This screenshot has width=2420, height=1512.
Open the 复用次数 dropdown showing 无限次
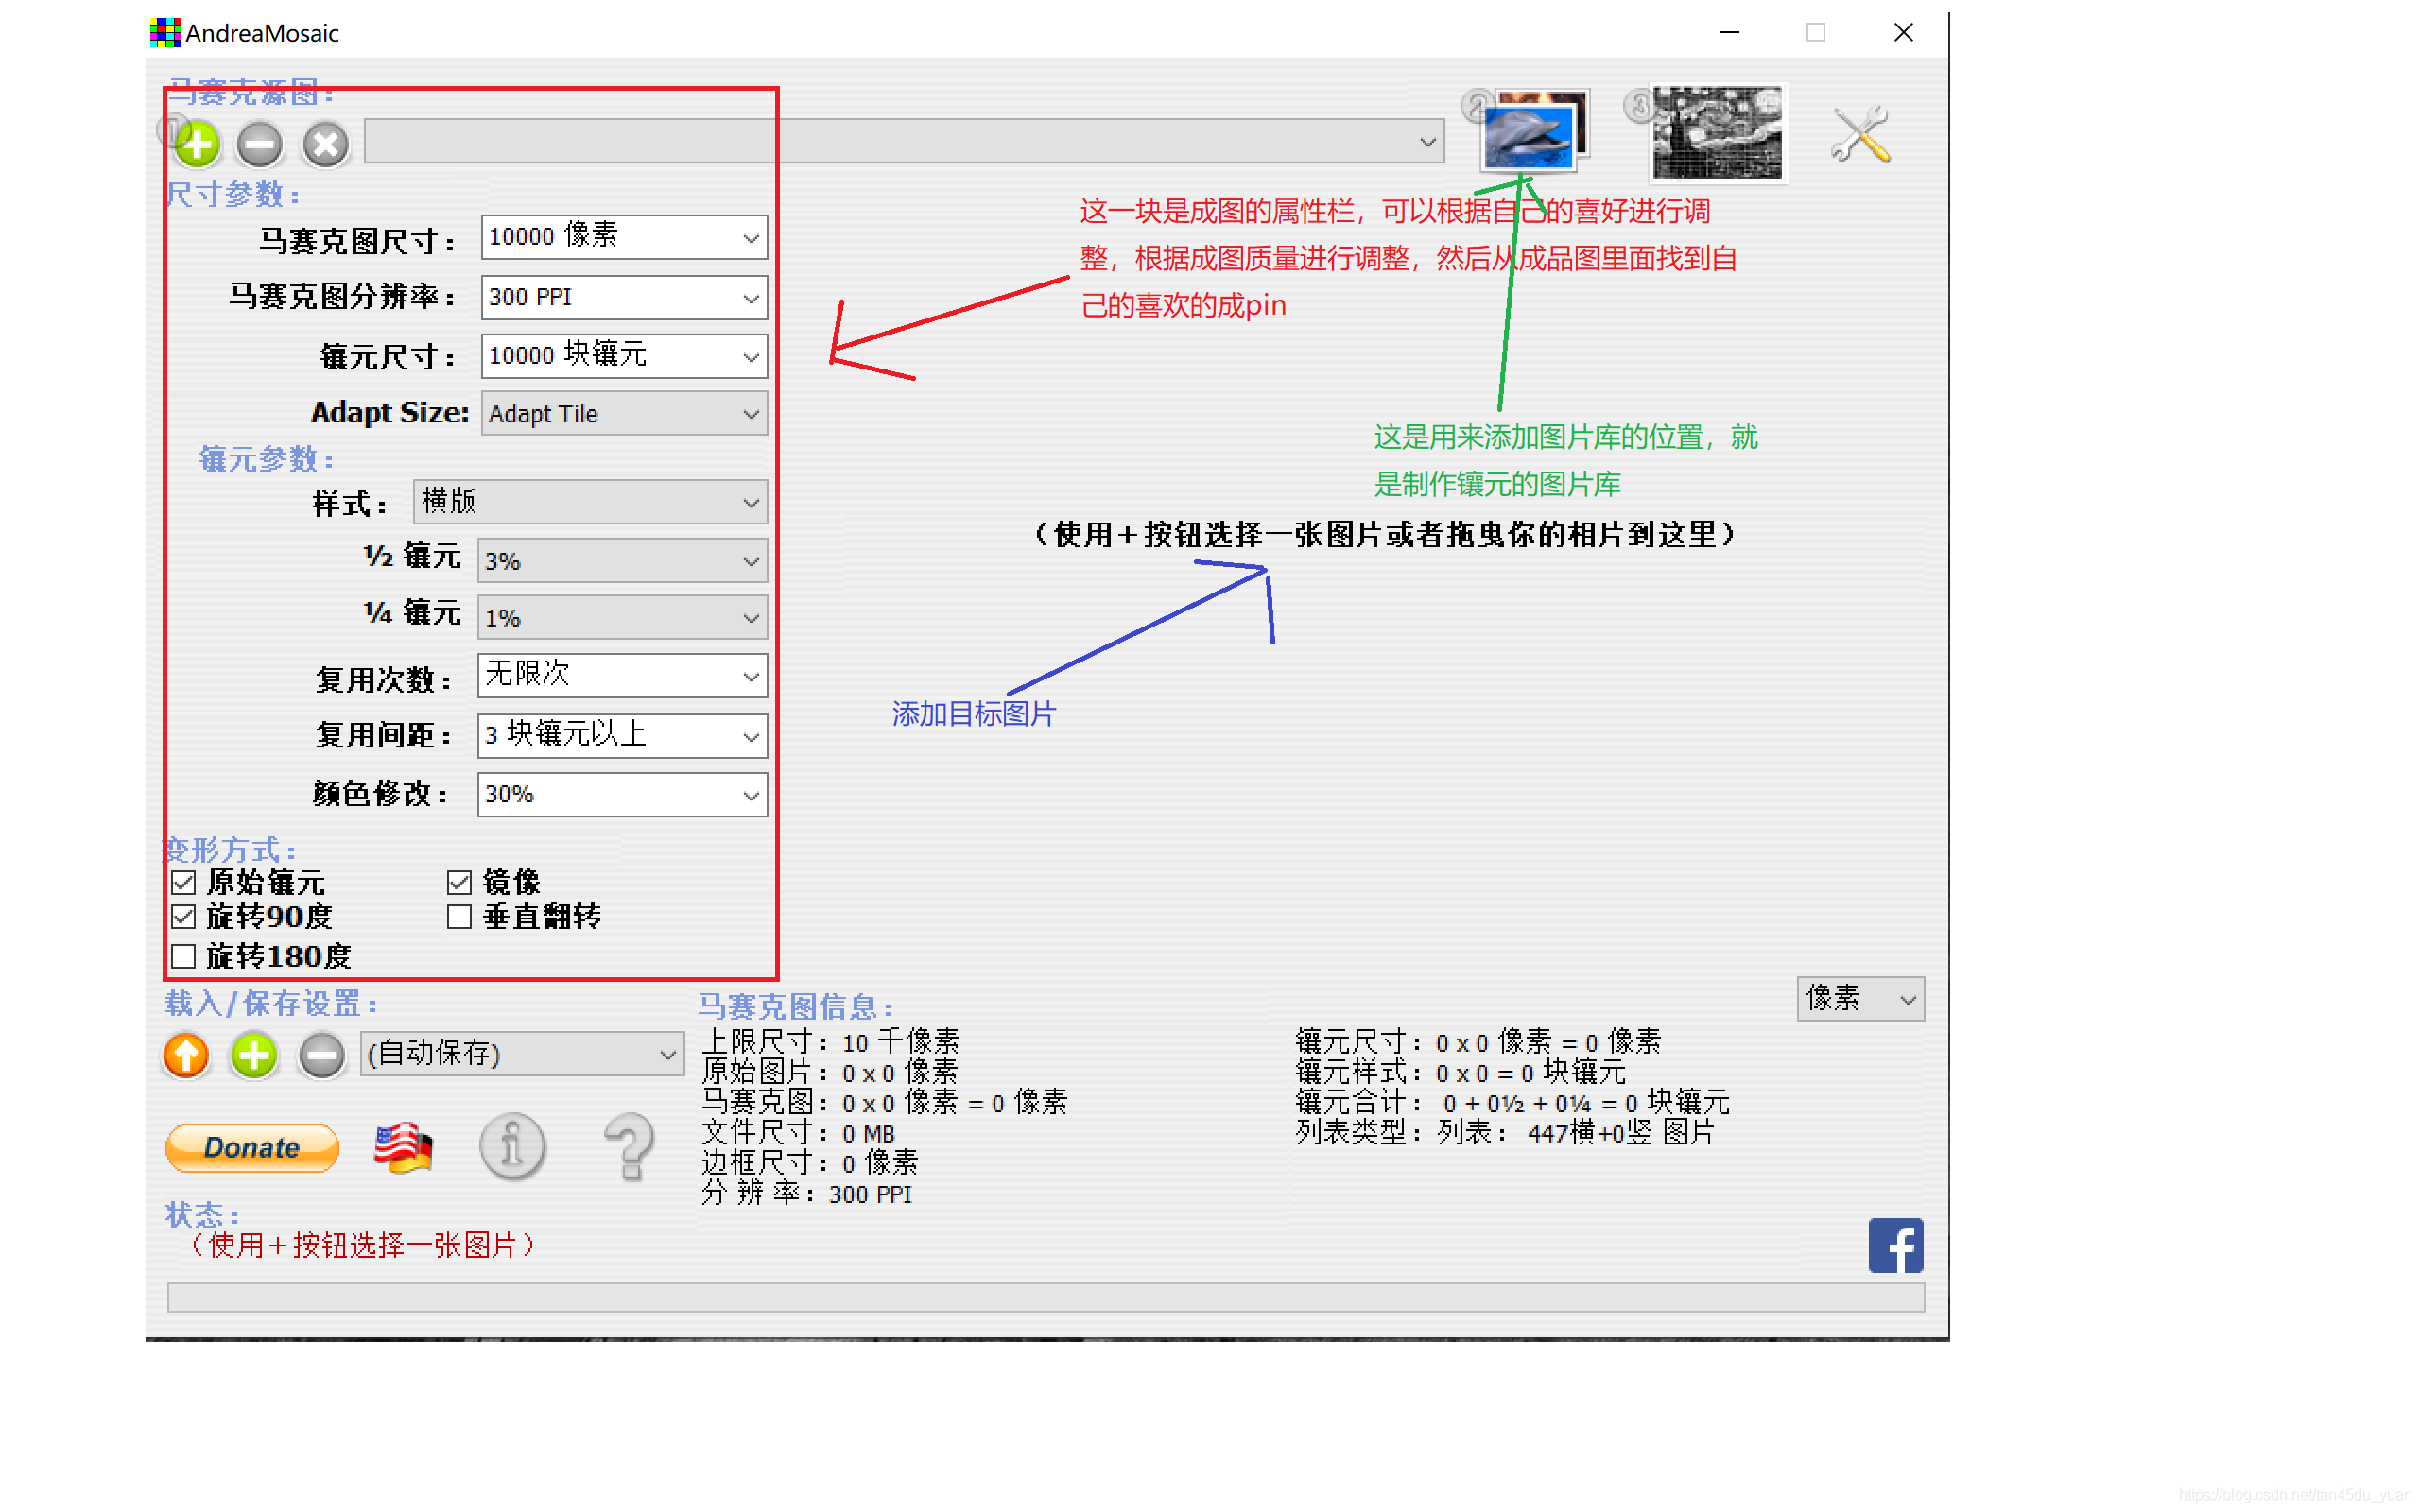(x=622, y=676)
